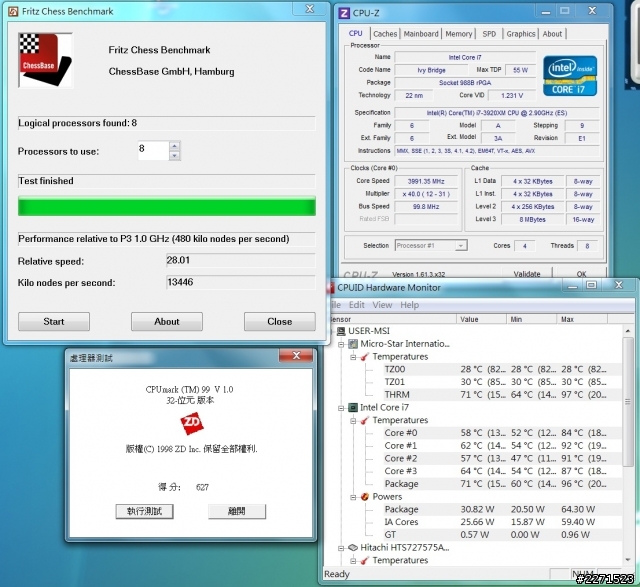This screenshot has height=587, width=640.
Task: Open the Mainboard tab
Action: 421,34
